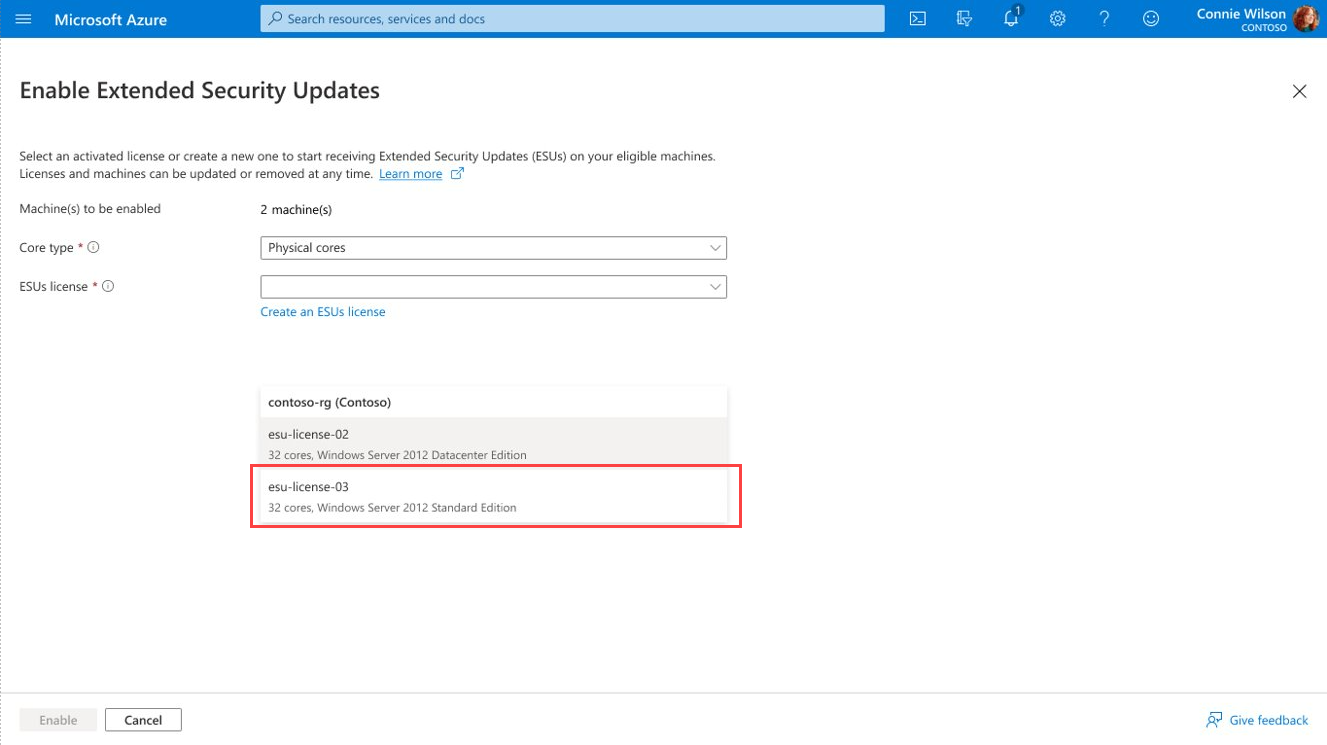Click Create an ESUs license link

[323, 312]
